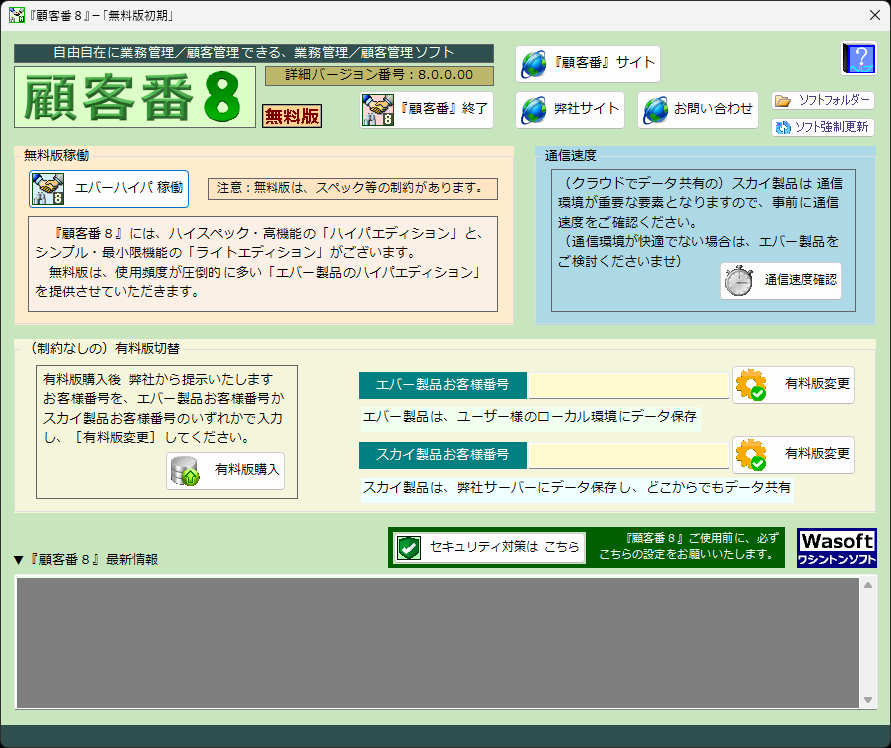
Task: Open セキュリティ対策は こちら
Action: (489, 547)
